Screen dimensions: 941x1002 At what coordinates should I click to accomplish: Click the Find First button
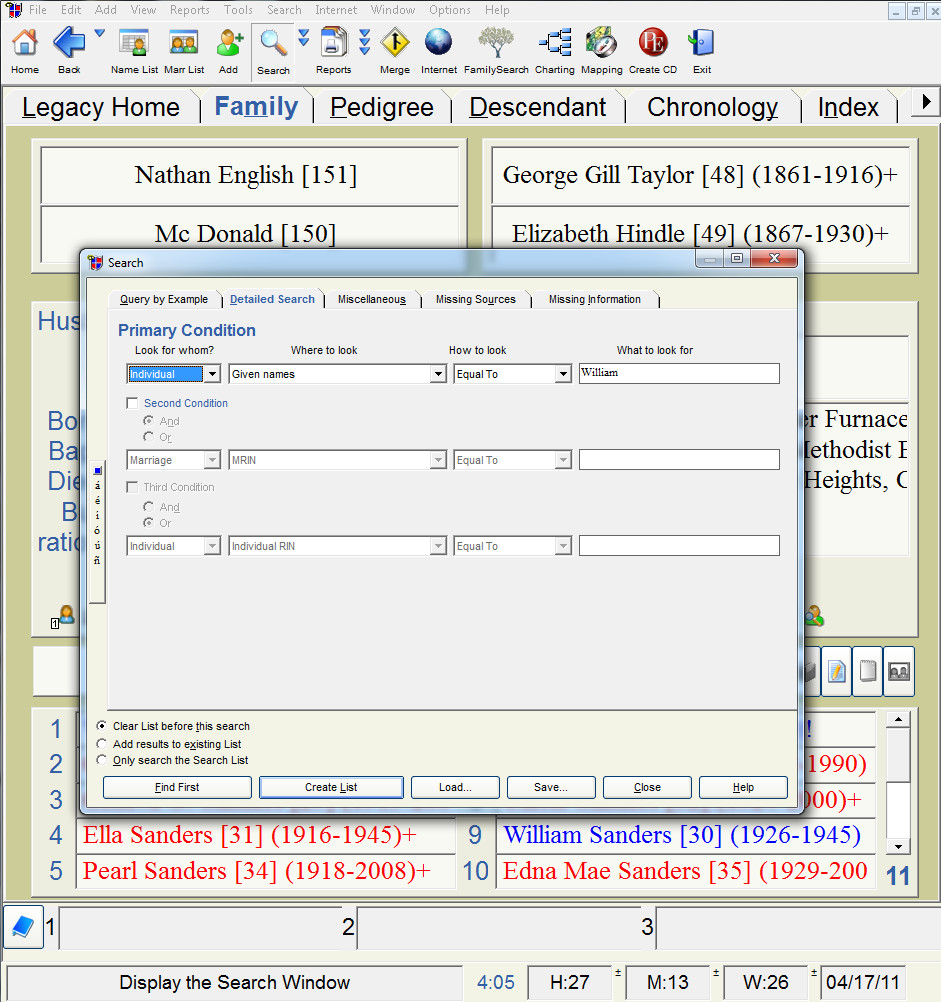coord(177,787)
